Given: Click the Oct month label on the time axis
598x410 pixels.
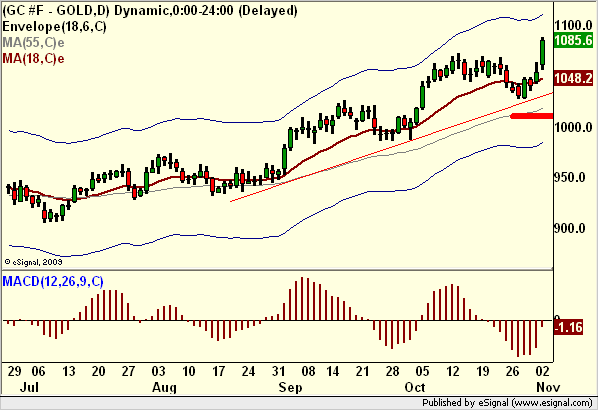Looking at the screenshot, I should click(415, 387).
